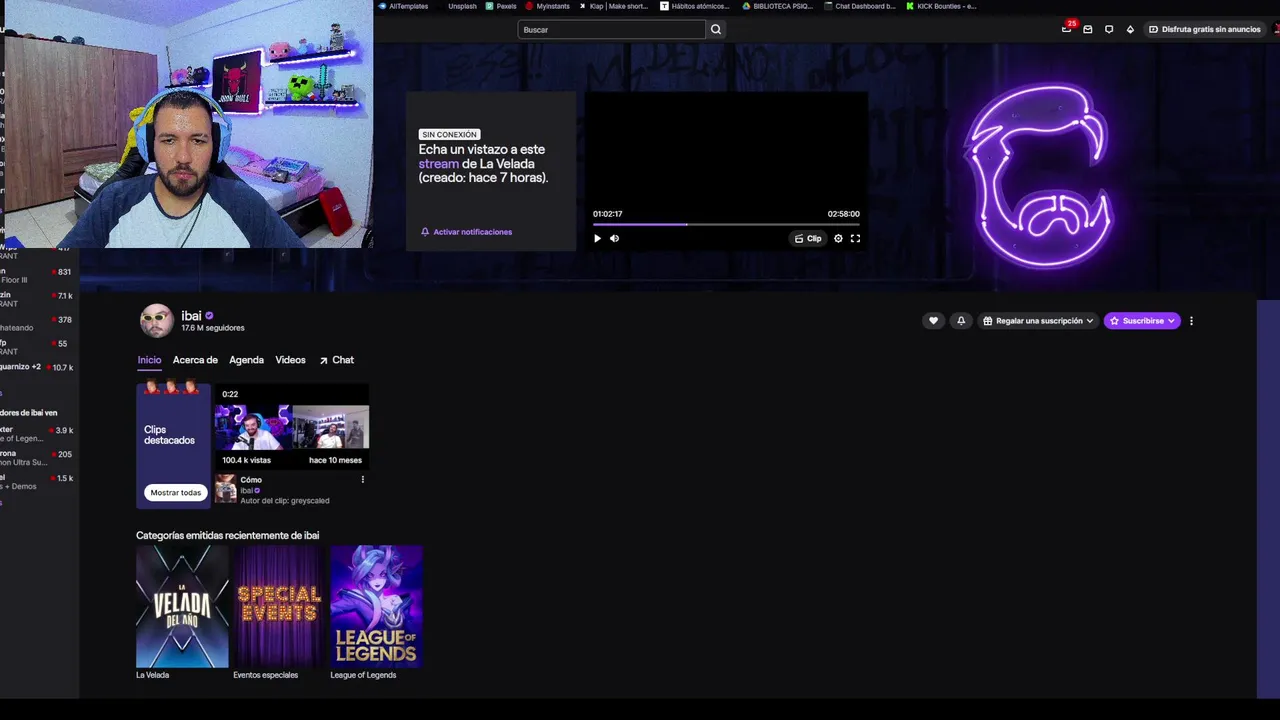Open channel more options three dots

(x=1191, y=321)
